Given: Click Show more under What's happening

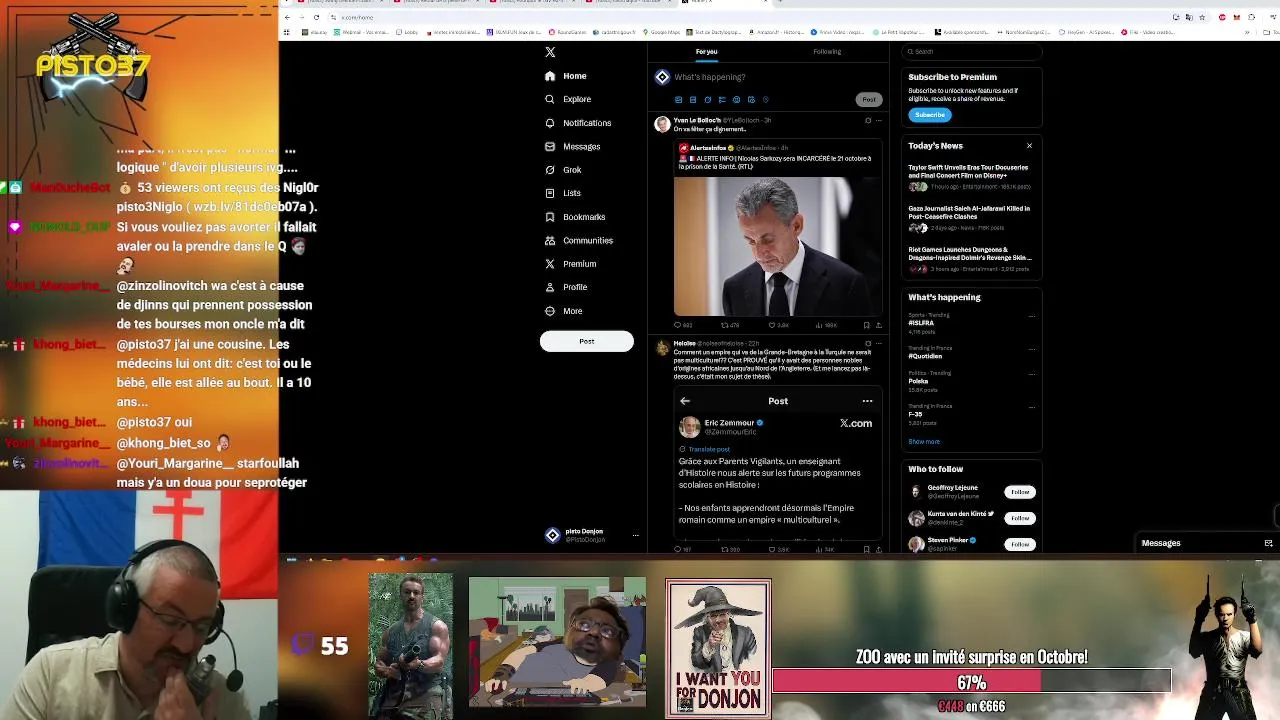Looking at the screenshot, I should click(x=924, y=442).
